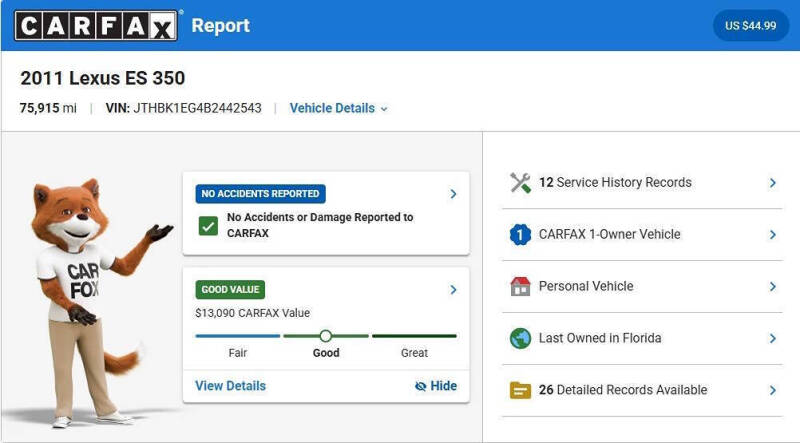Viewport: 800px width, 443px height.
Task: Click No Accidents or Damage Reported text
Action: coord(320,225)
